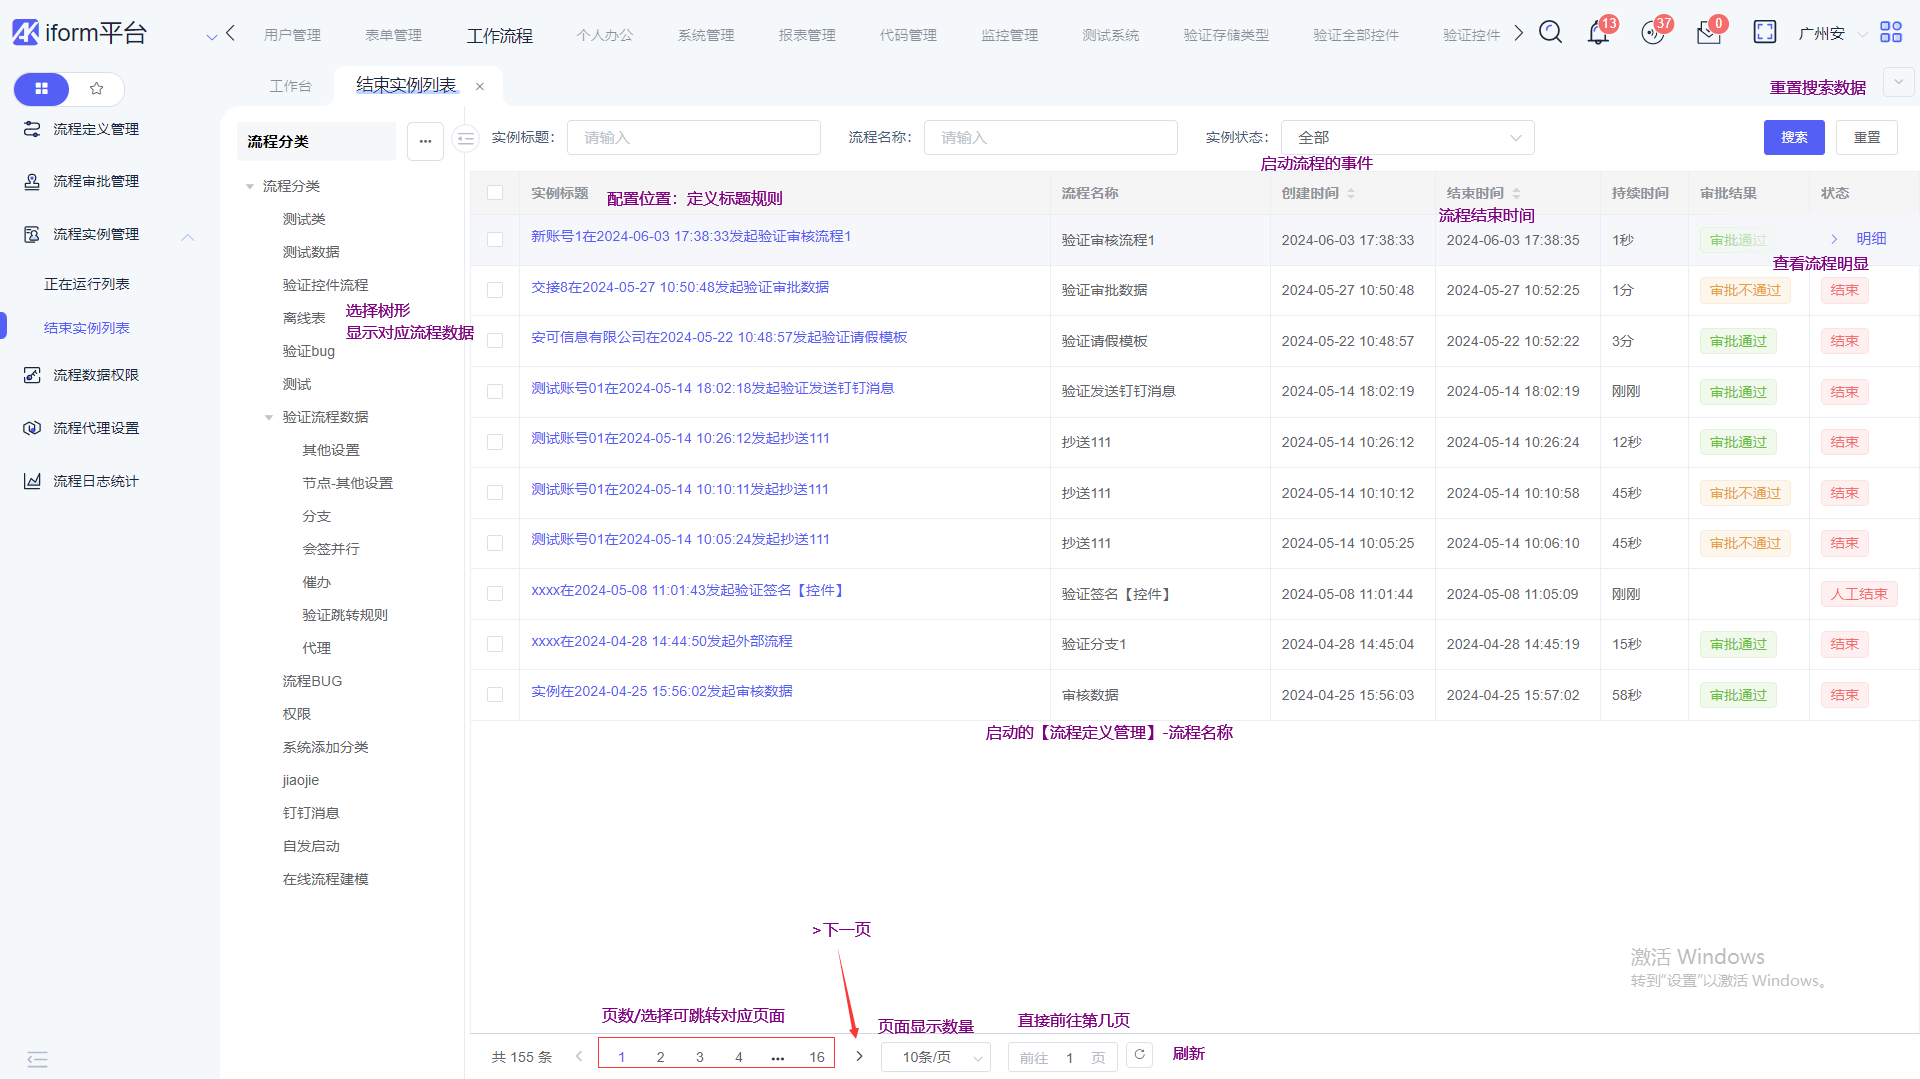Click the search magnifier icon in header
Screen dimensions: 1920x1079
click(x=1550, y=33)
